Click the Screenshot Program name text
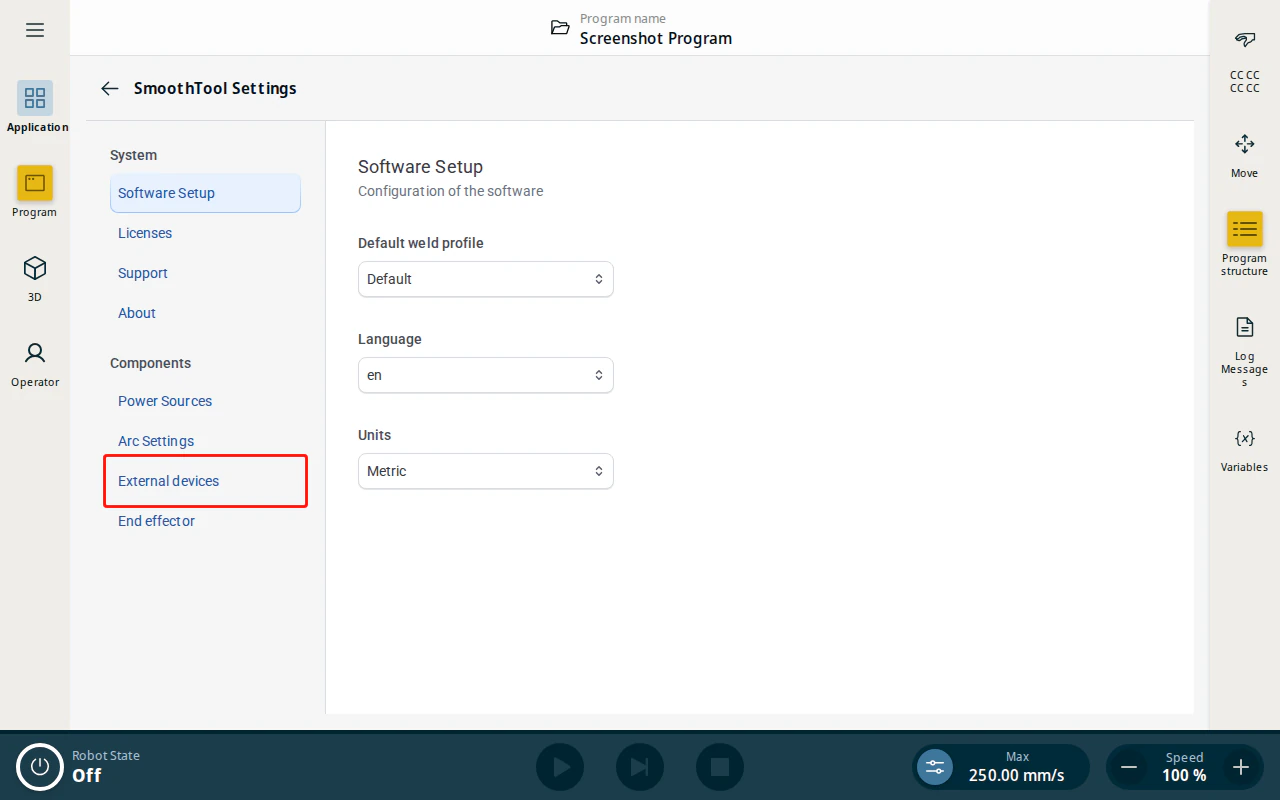This screenshot has width=1280, height=800. click(x=656, y=39)
